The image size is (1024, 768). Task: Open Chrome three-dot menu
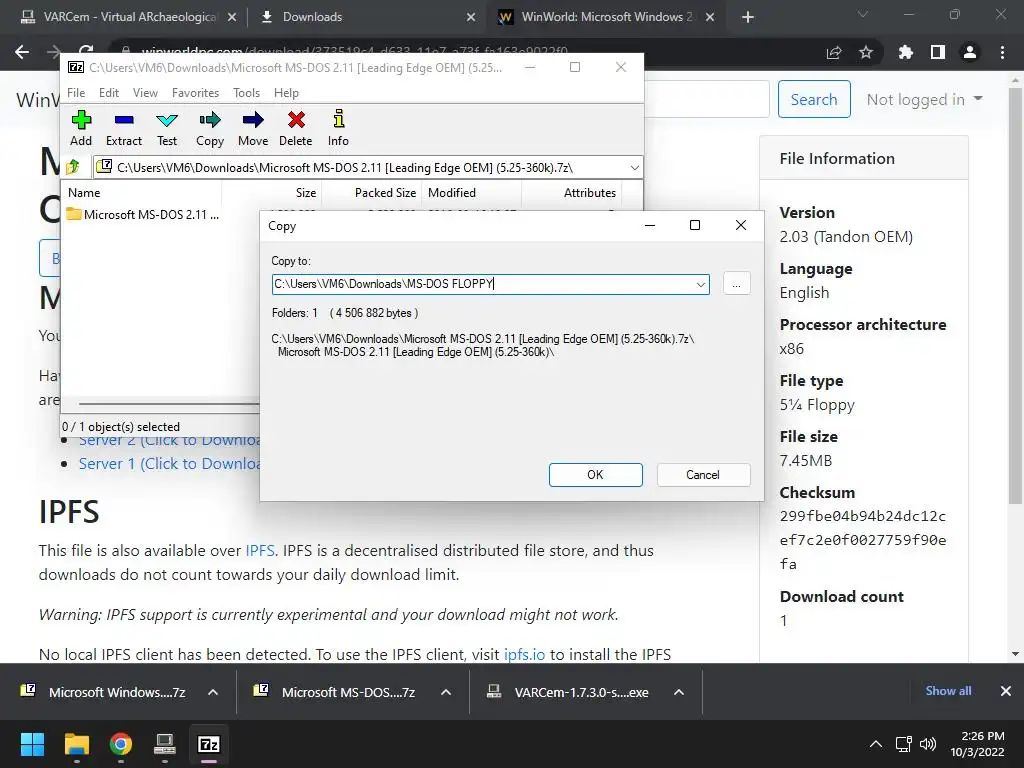coord(1002,52)
